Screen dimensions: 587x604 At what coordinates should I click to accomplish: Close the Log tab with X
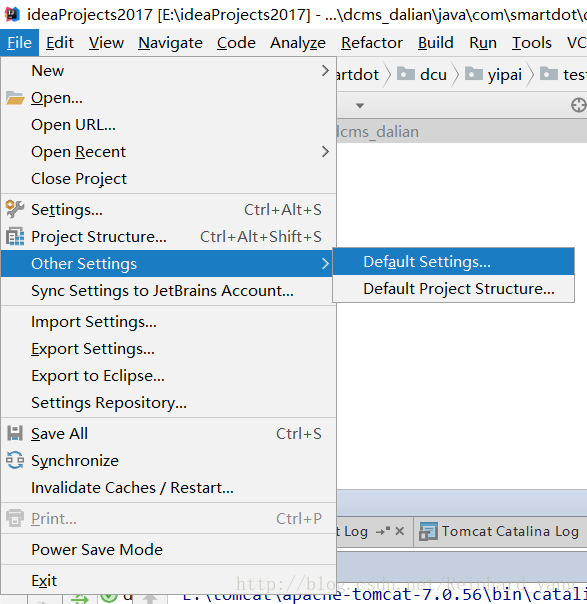click(x=400, y=531)
